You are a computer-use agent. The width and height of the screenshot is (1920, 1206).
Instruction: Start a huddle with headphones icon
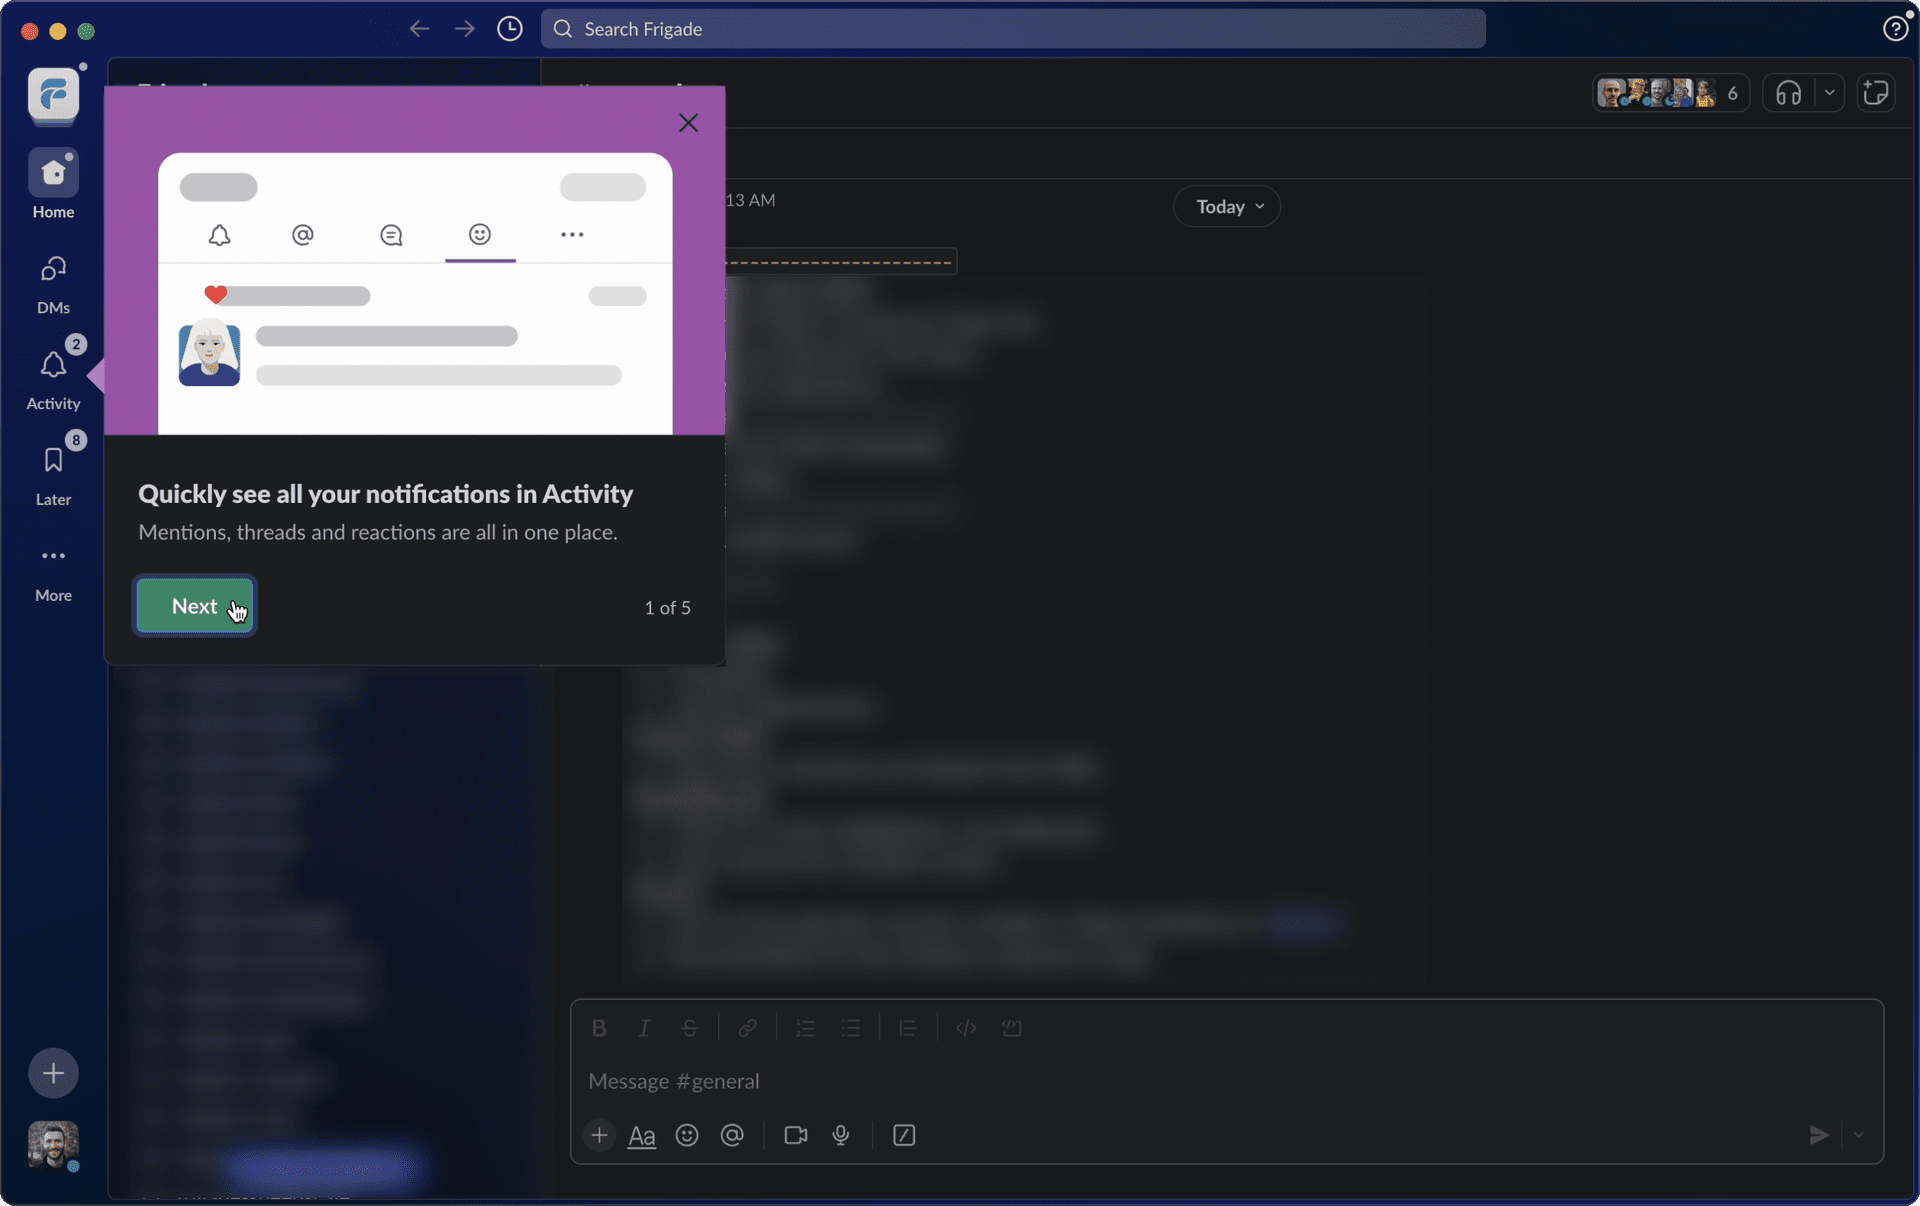(x=1789, y=93)
